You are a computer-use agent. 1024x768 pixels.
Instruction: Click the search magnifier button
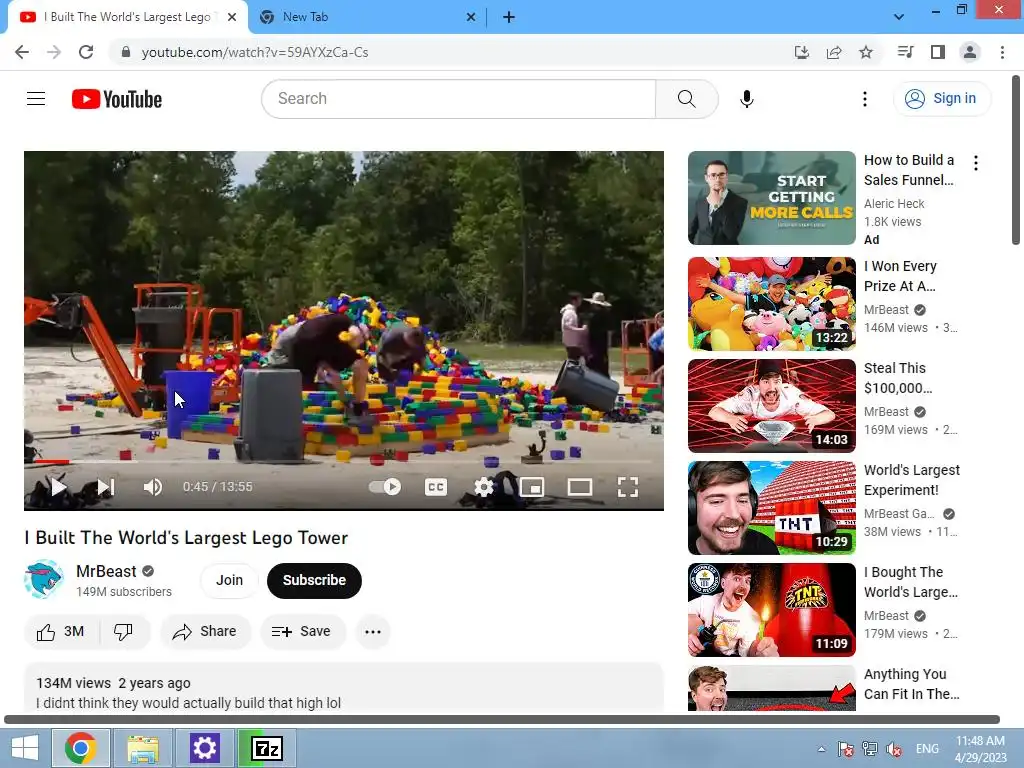[x=686, y=99]
